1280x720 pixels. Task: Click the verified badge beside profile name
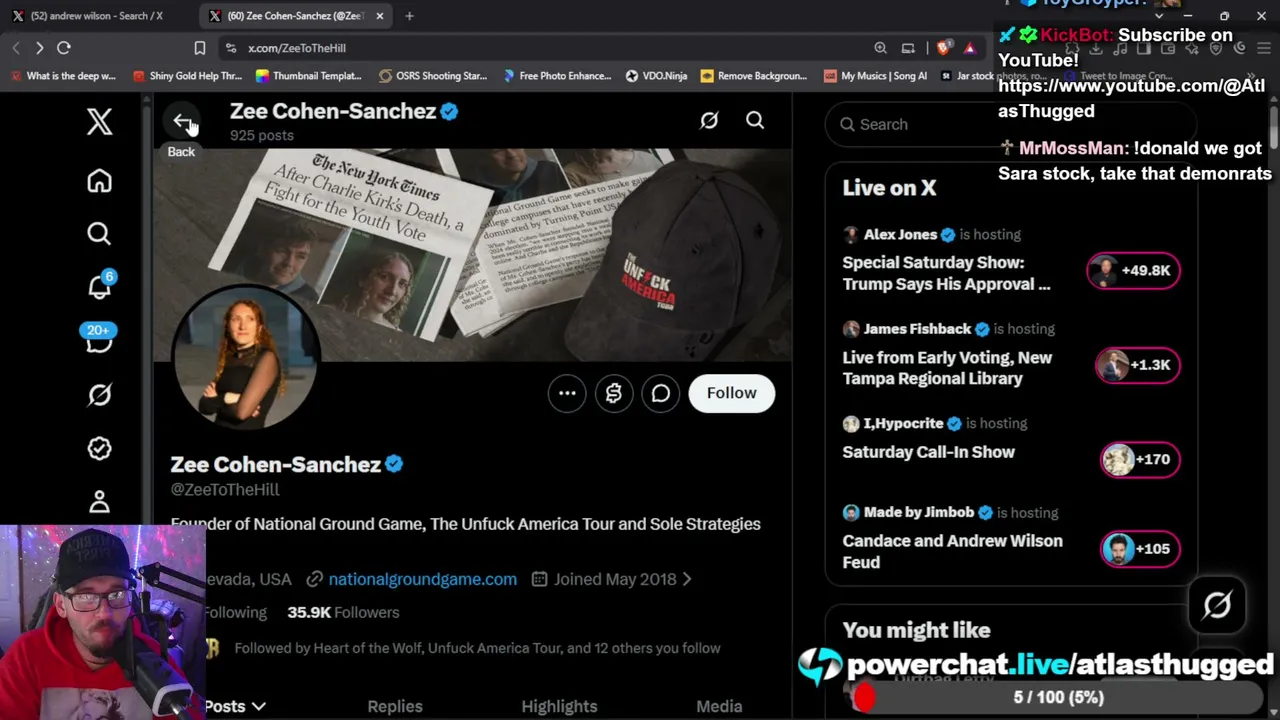(x=394, y=464)
